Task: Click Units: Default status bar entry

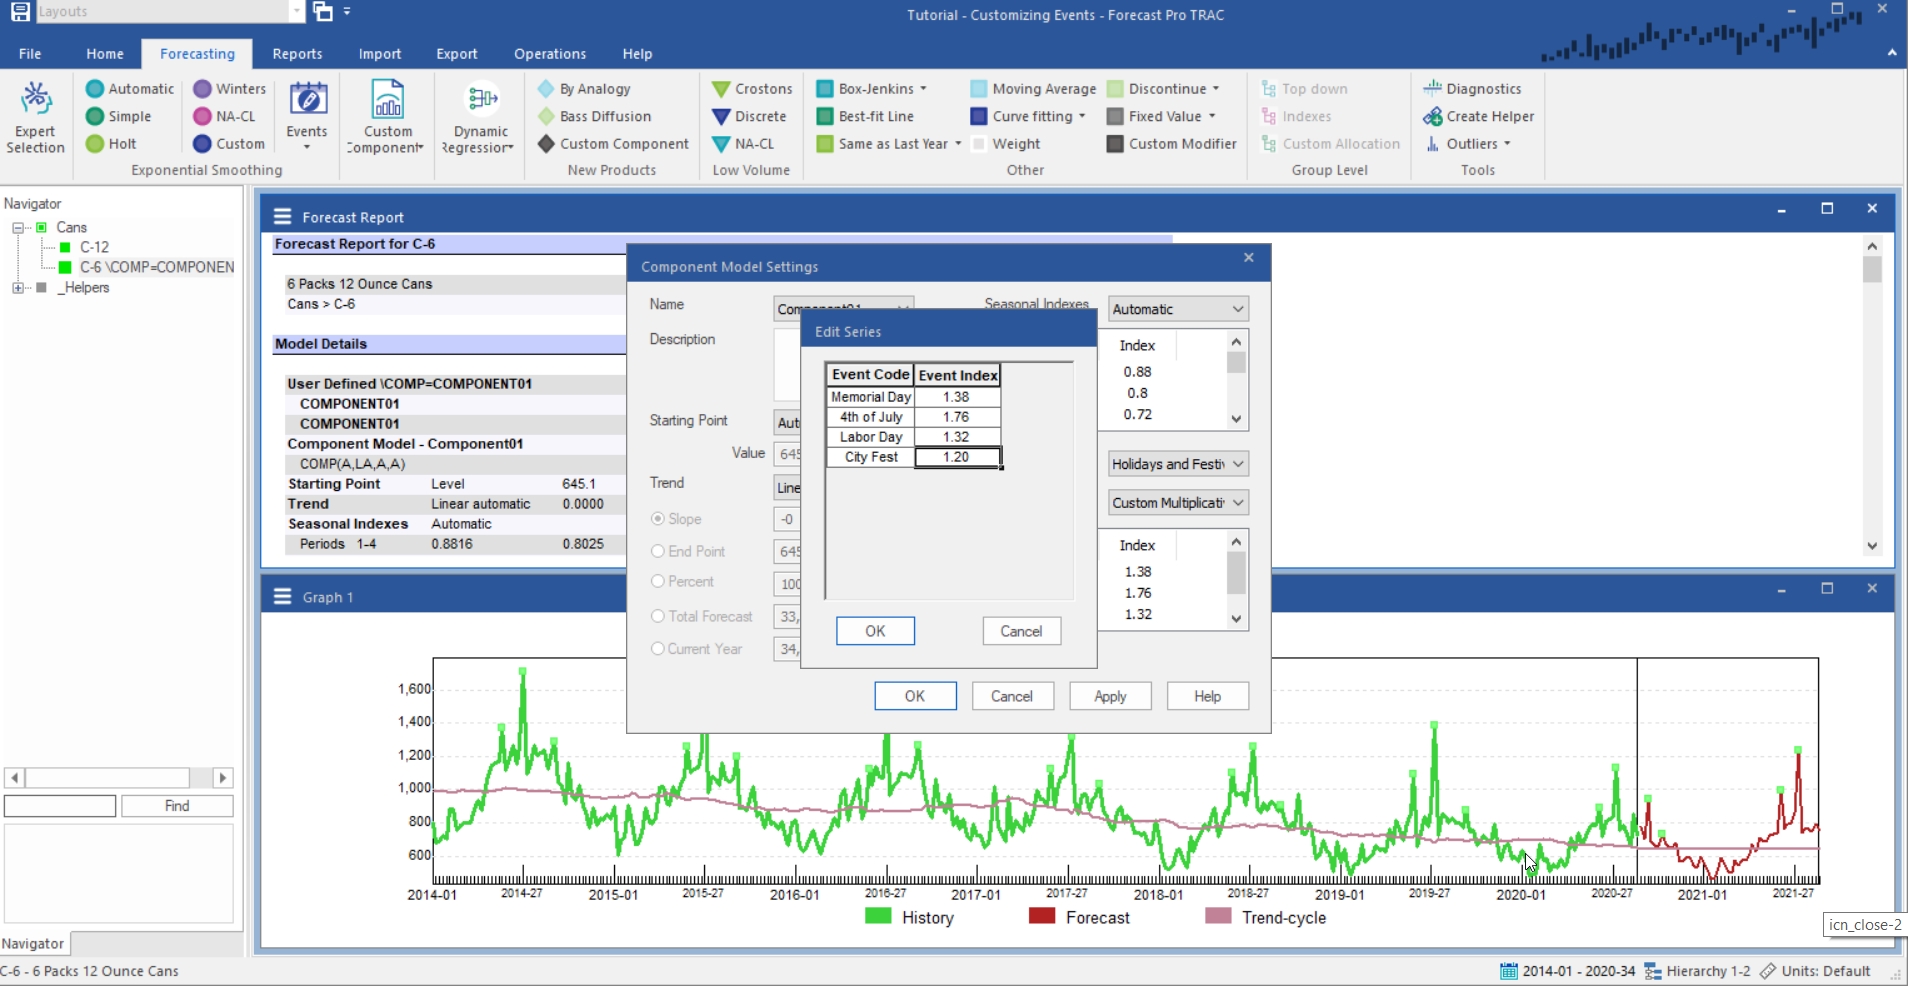Action: tap(1815, 971)
